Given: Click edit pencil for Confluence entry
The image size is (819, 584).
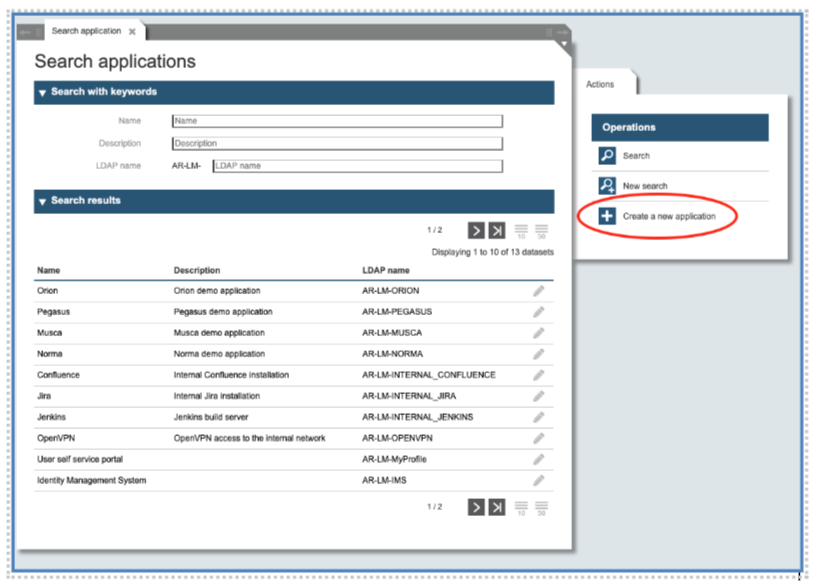Looking at the screenshot, I should [539, 375].
